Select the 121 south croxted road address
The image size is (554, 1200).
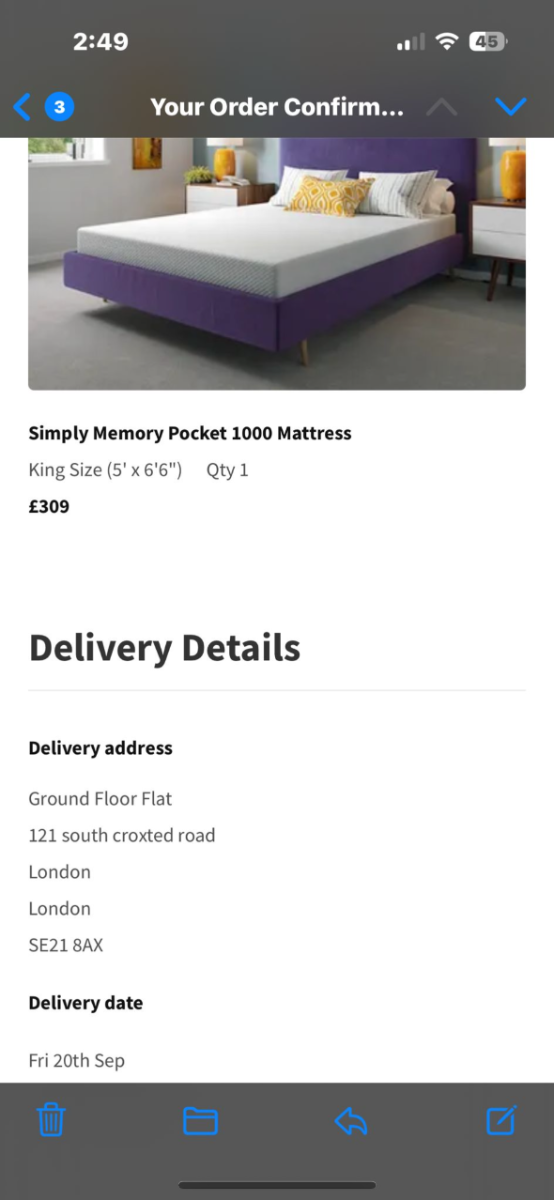tap(122, 835)
